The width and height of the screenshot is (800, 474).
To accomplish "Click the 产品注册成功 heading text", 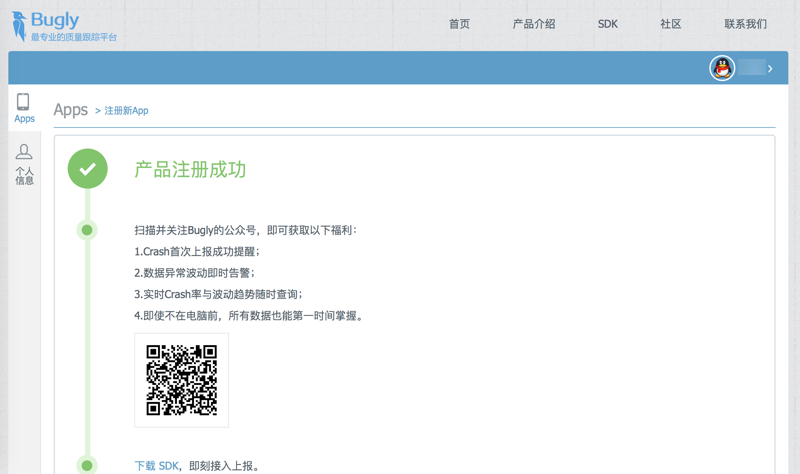I will [190, 169].
